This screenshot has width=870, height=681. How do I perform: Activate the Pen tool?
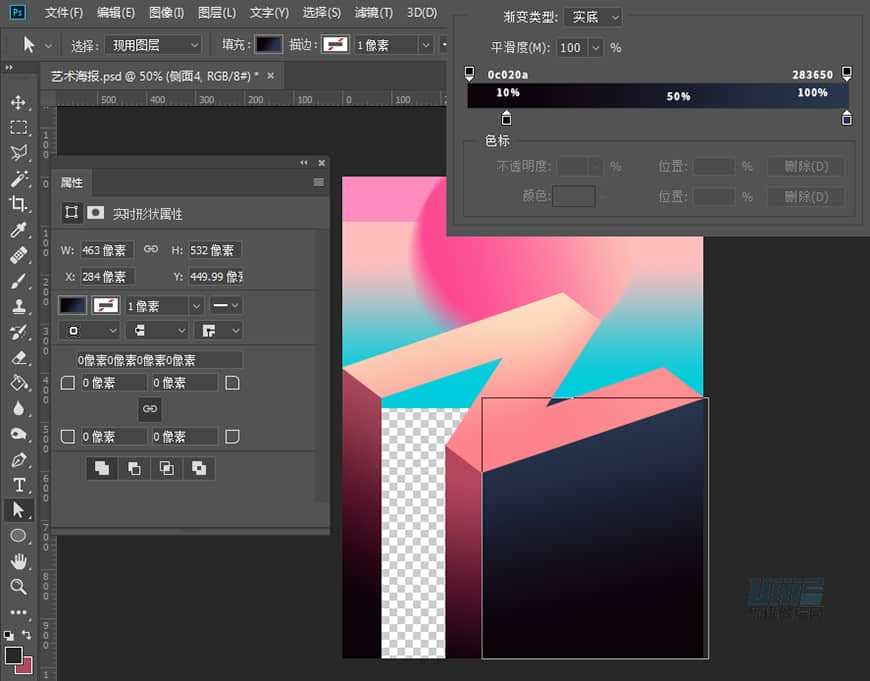[18, 460]
